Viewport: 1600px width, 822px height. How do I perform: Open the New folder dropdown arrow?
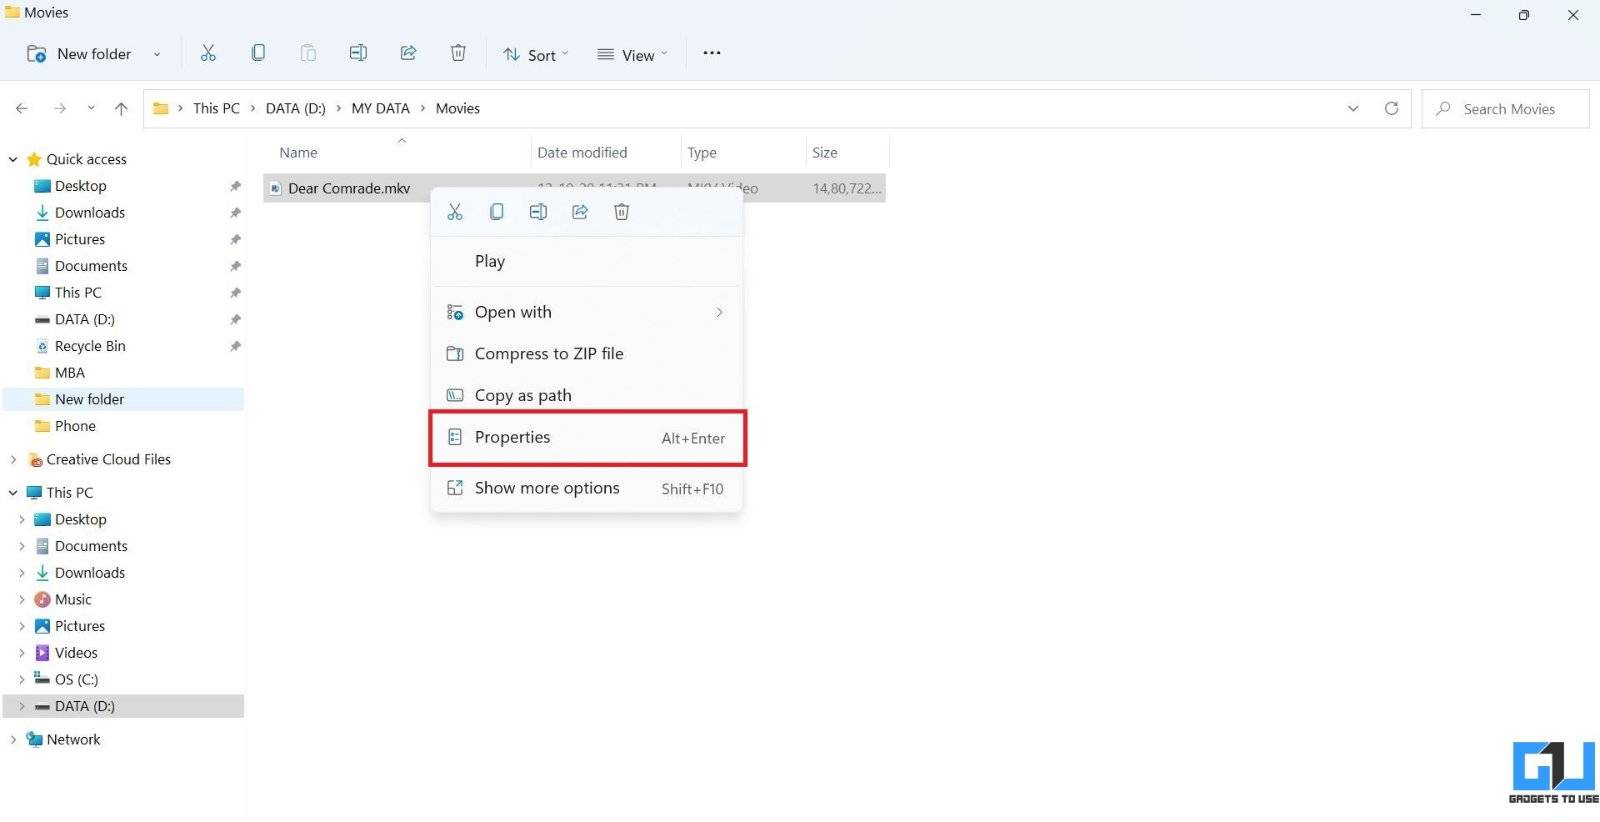[x=157, y=54]
